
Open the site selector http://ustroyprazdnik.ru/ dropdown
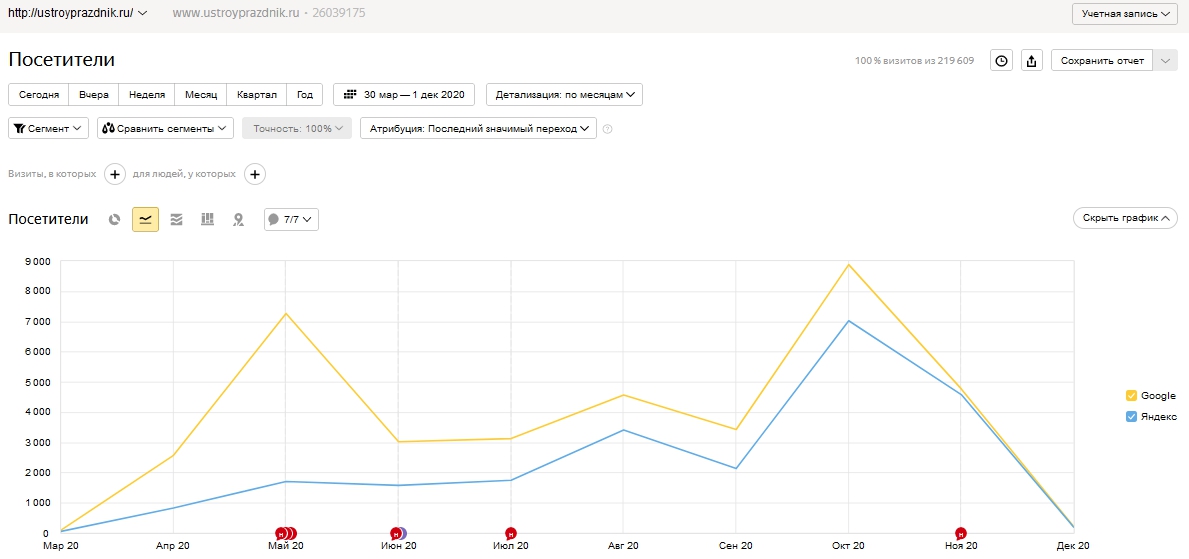coord(77,13)
